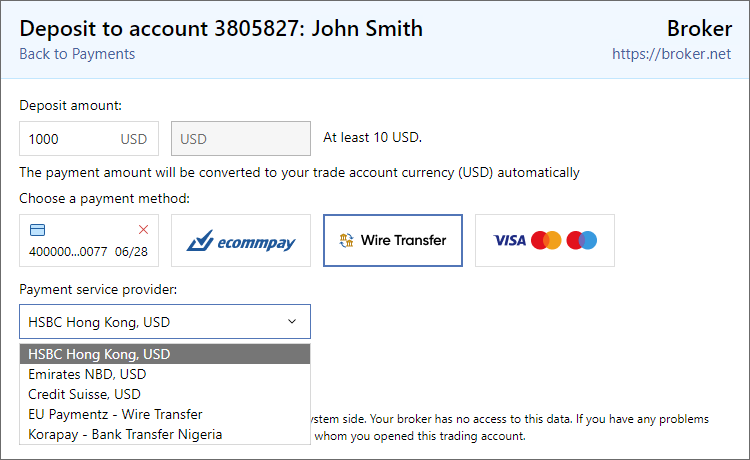The width and height of the screenshot is (750, 460).
Task: Collapse the provider dropdown chevron
Action: coord(292,322)
